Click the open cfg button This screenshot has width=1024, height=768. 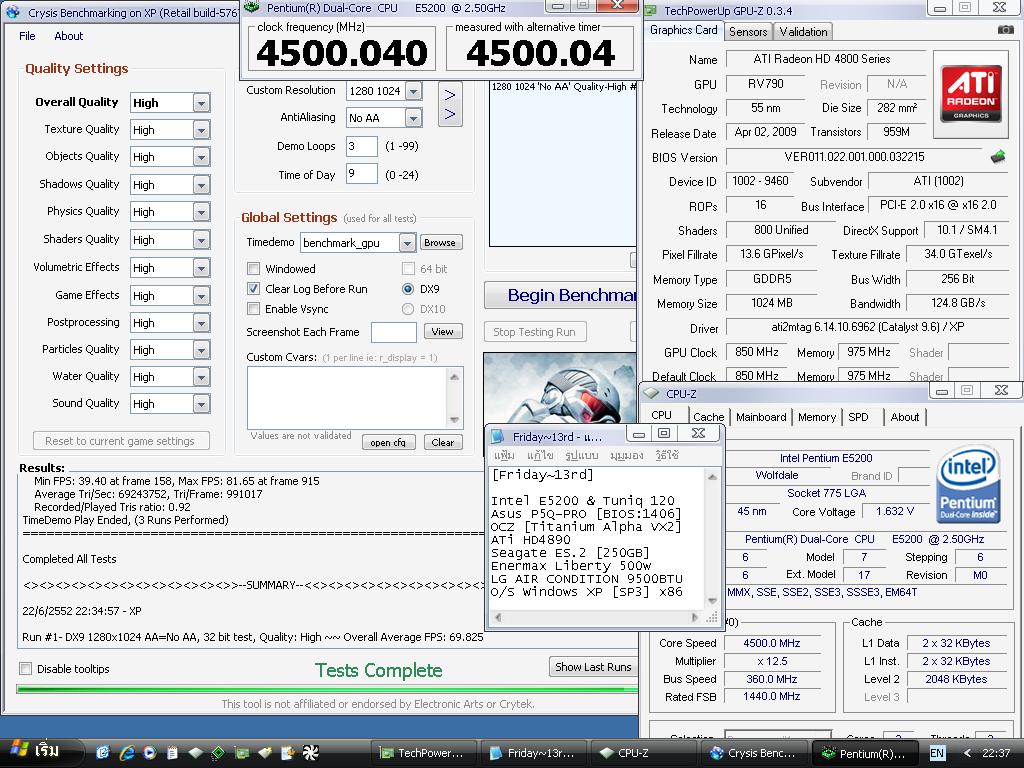pyautogui.click(x=387, y=442)
